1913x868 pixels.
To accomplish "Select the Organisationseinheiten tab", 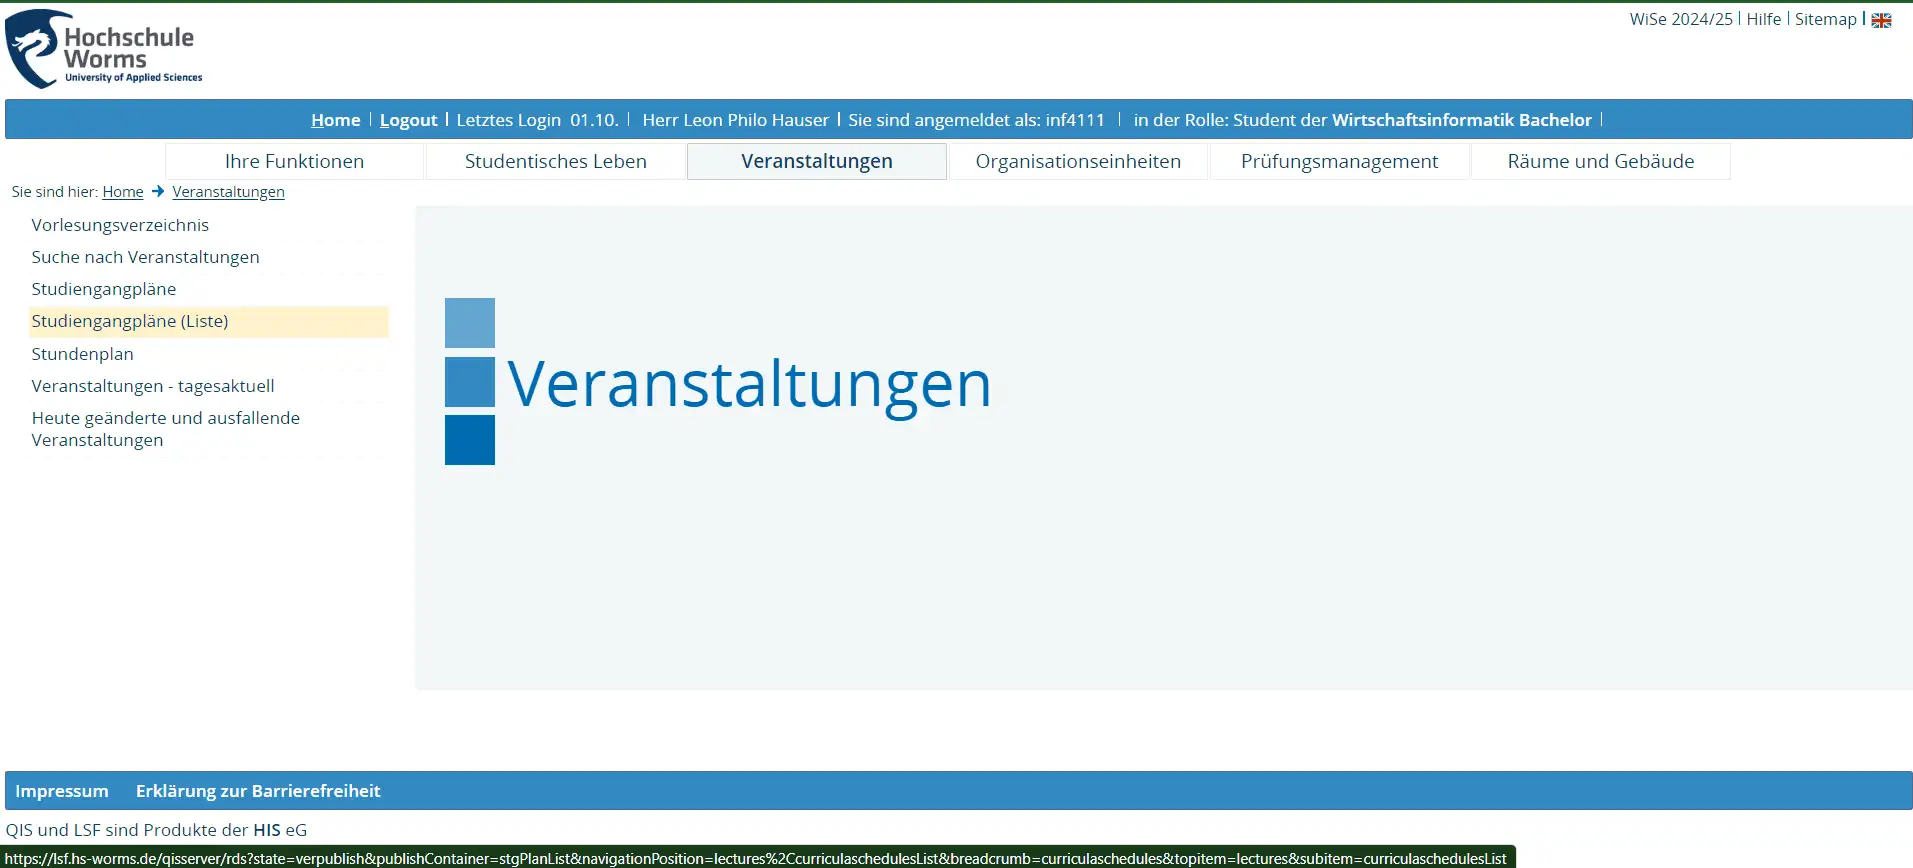I will pyautogui.click(x=1078, y=161).
